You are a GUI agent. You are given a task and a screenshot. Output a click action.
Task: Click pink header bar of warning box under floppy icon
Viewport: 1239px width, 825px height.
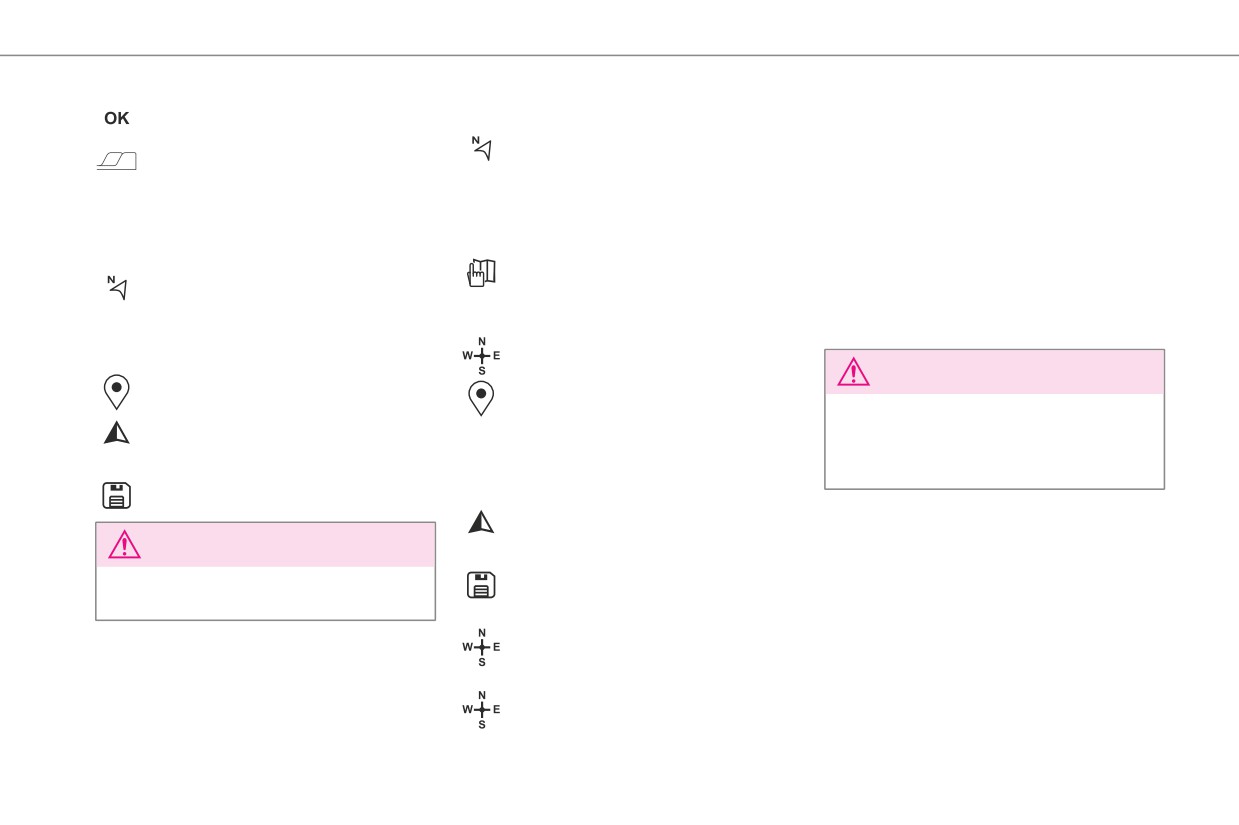click(x=265, y=544)
